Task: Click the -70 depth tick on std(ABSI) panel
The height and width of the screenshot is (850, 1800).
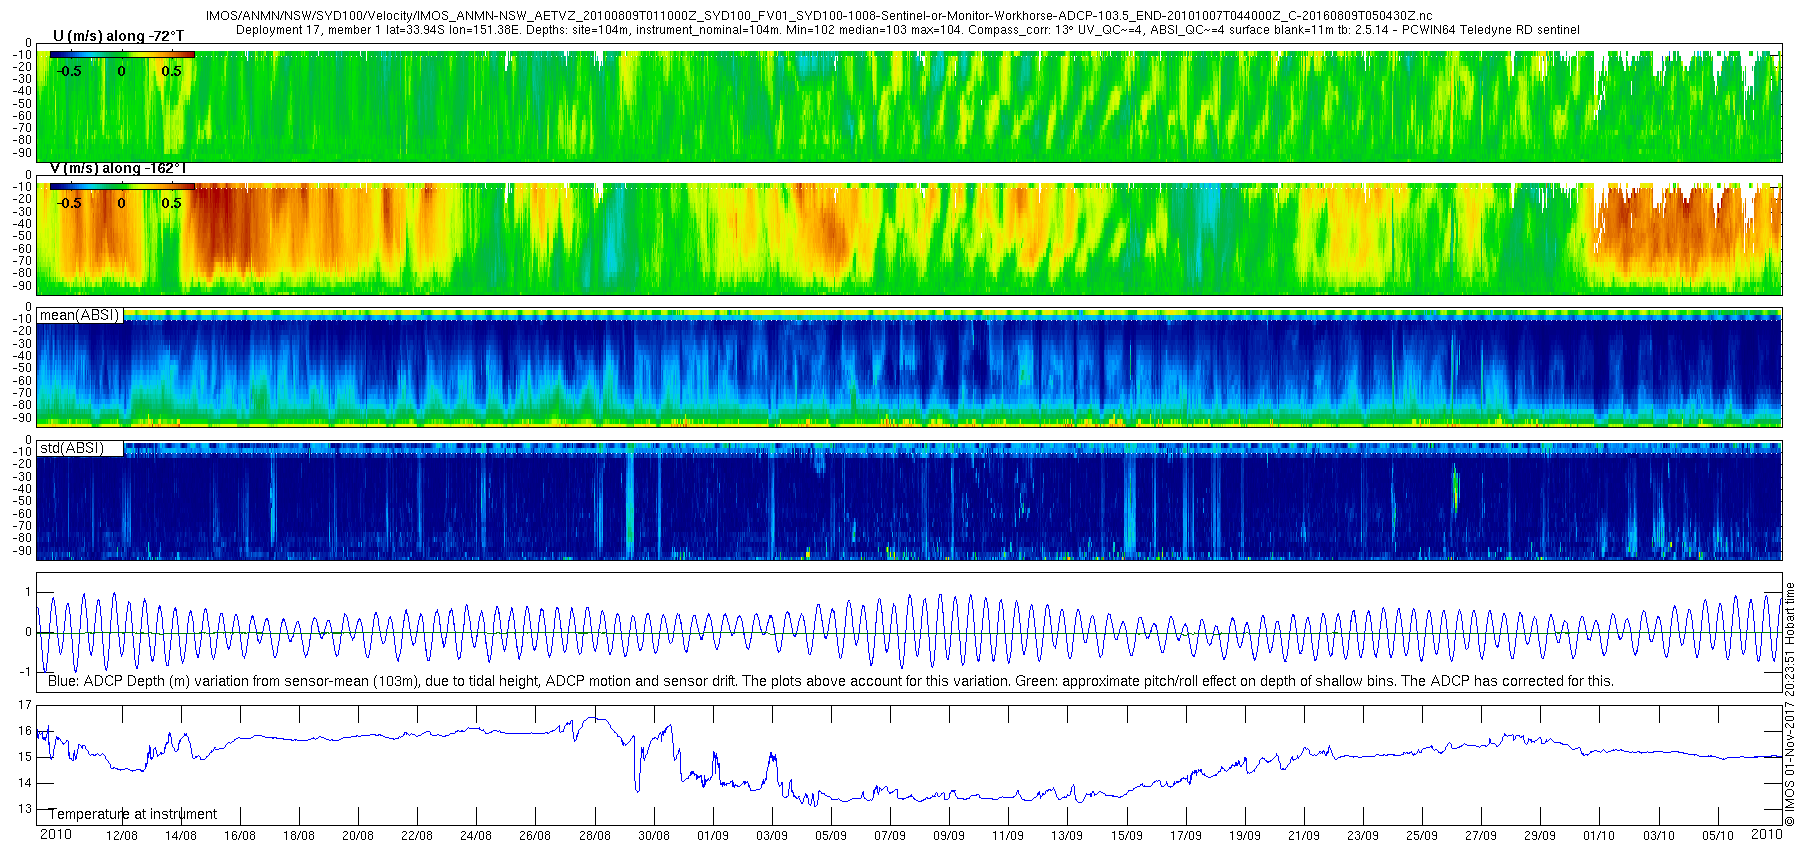Action: tap(21, 526)
